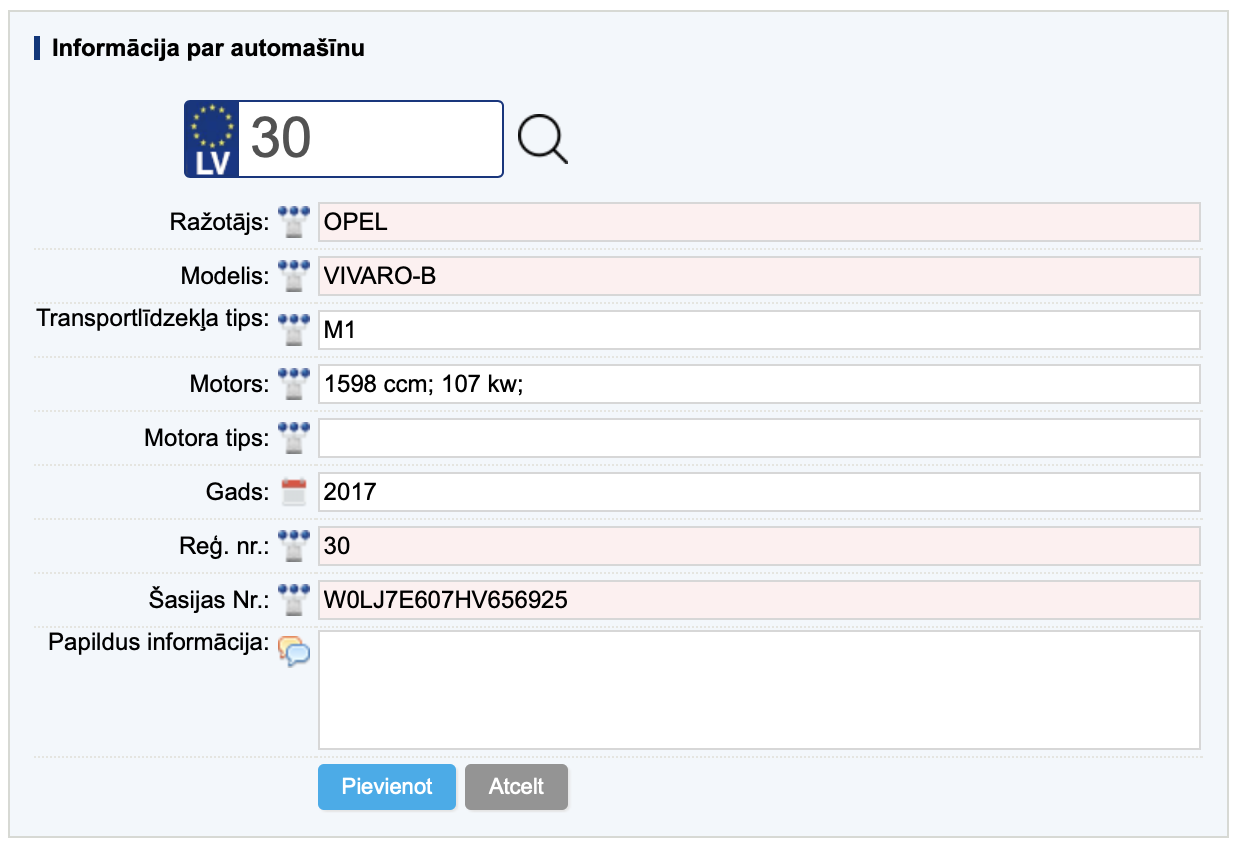Click the Transportlīdzekļa tips label
1238x848 pixels.
coord(154,319)
